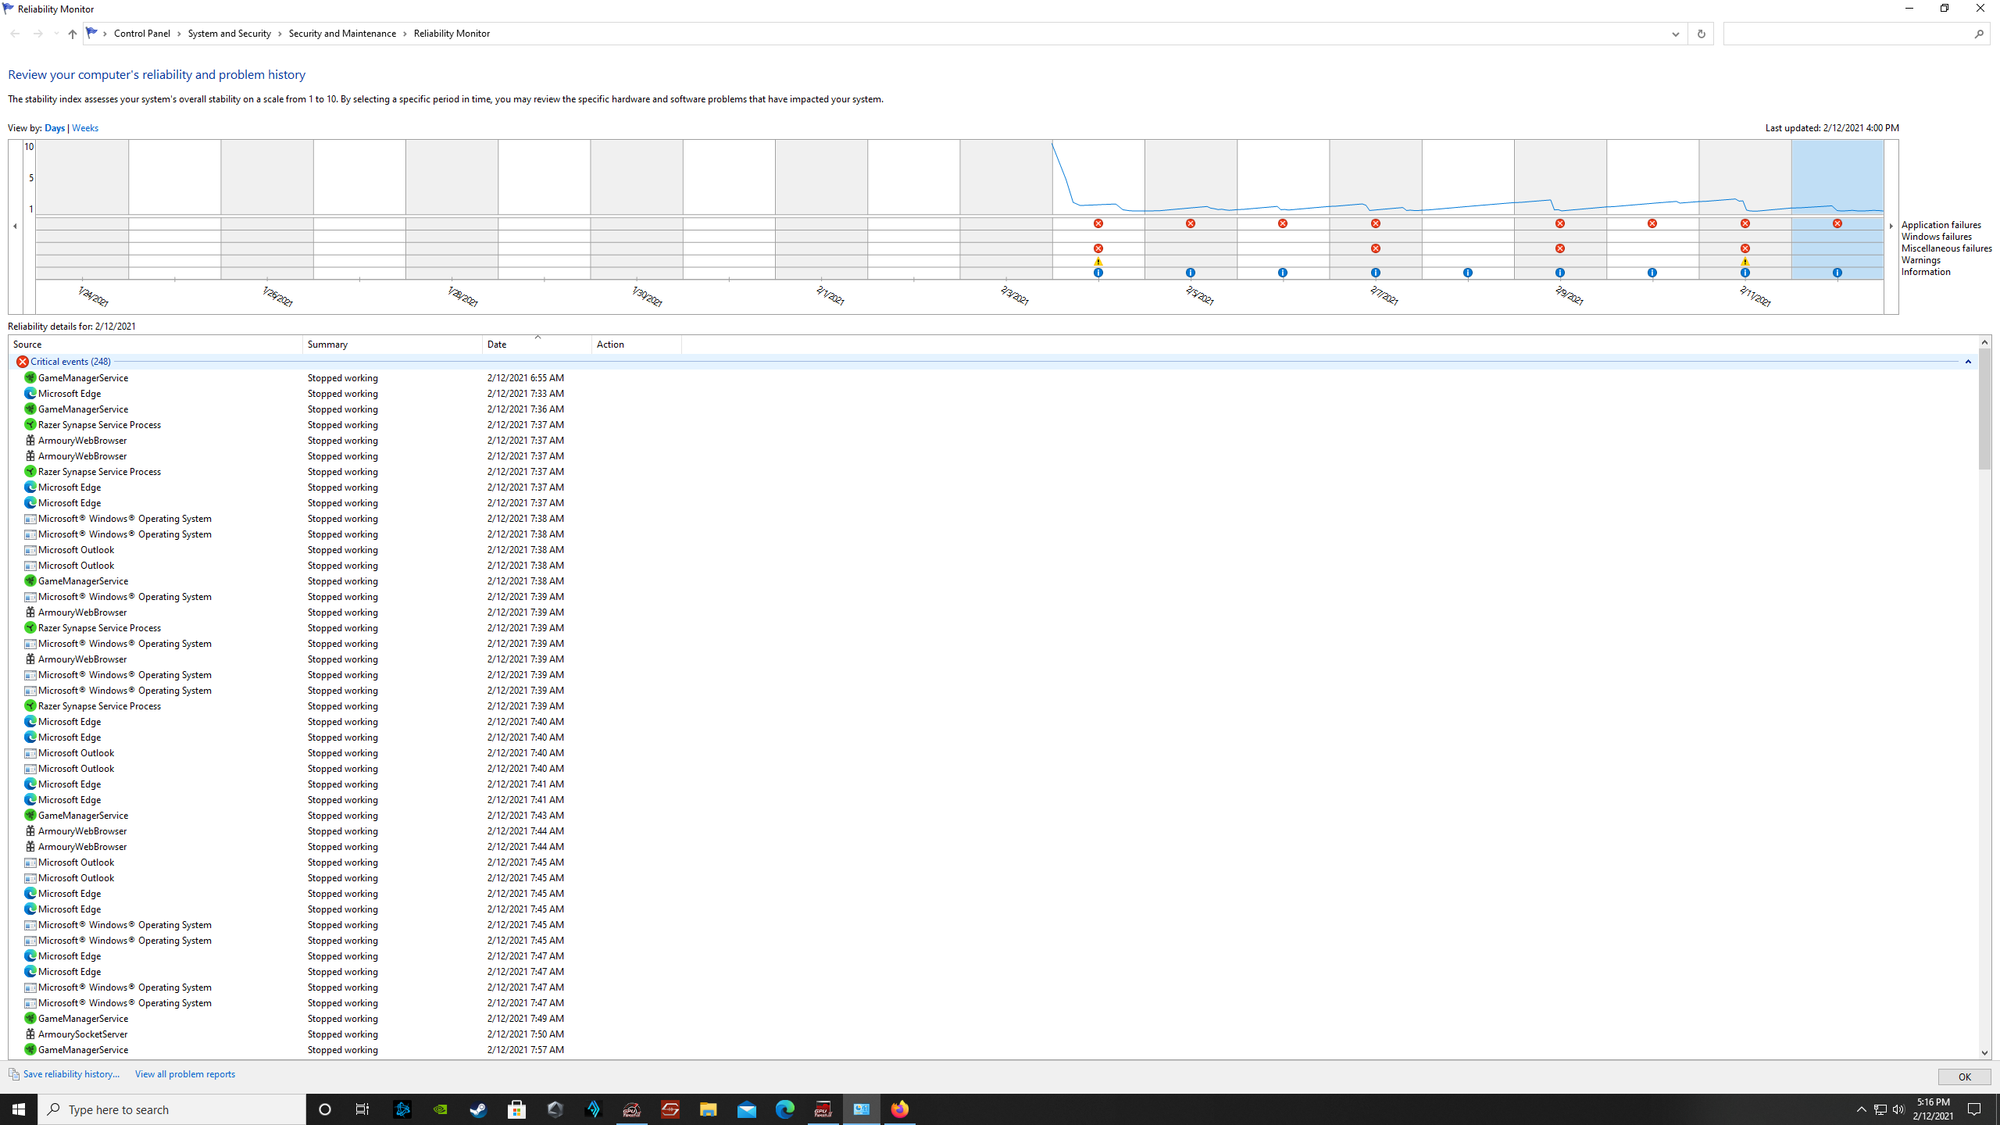Click into Control Panel search box

pyautogui.click(x=1848, y=34)
